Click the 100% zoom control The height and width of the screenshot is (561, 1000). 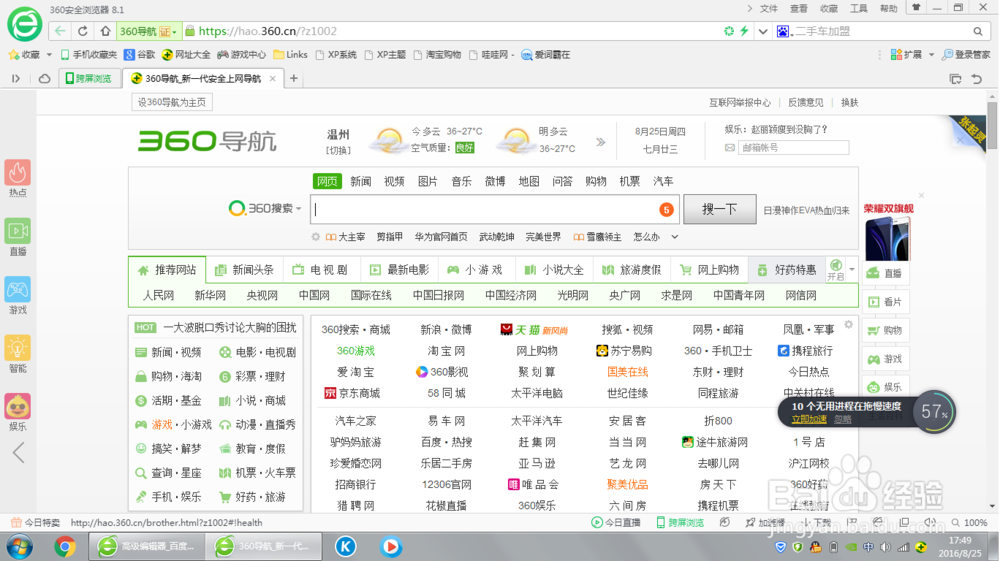pos(969,522)
